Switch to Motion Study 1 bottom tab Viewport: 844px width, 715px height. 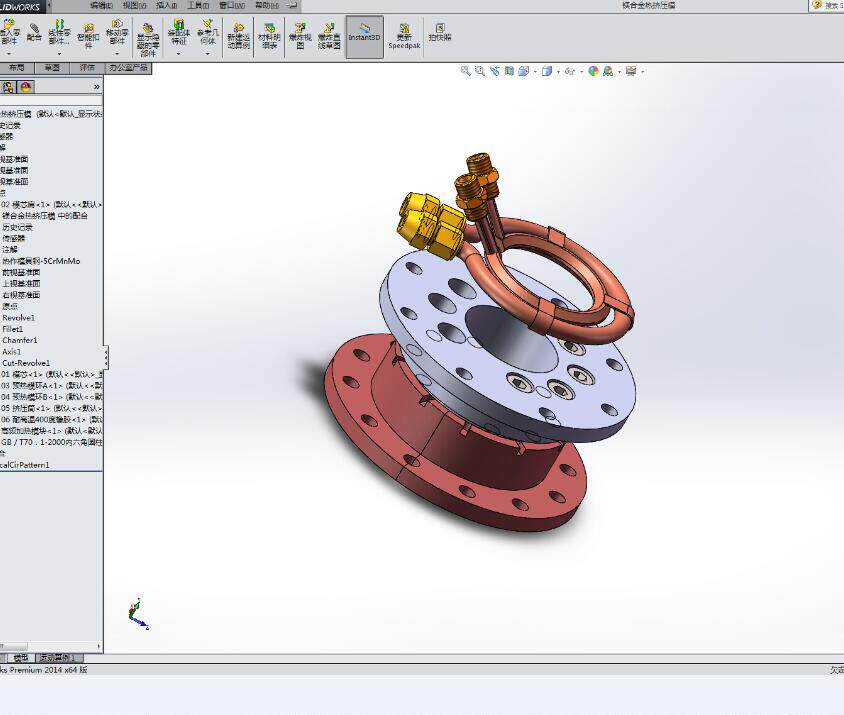tap(59, 658)
